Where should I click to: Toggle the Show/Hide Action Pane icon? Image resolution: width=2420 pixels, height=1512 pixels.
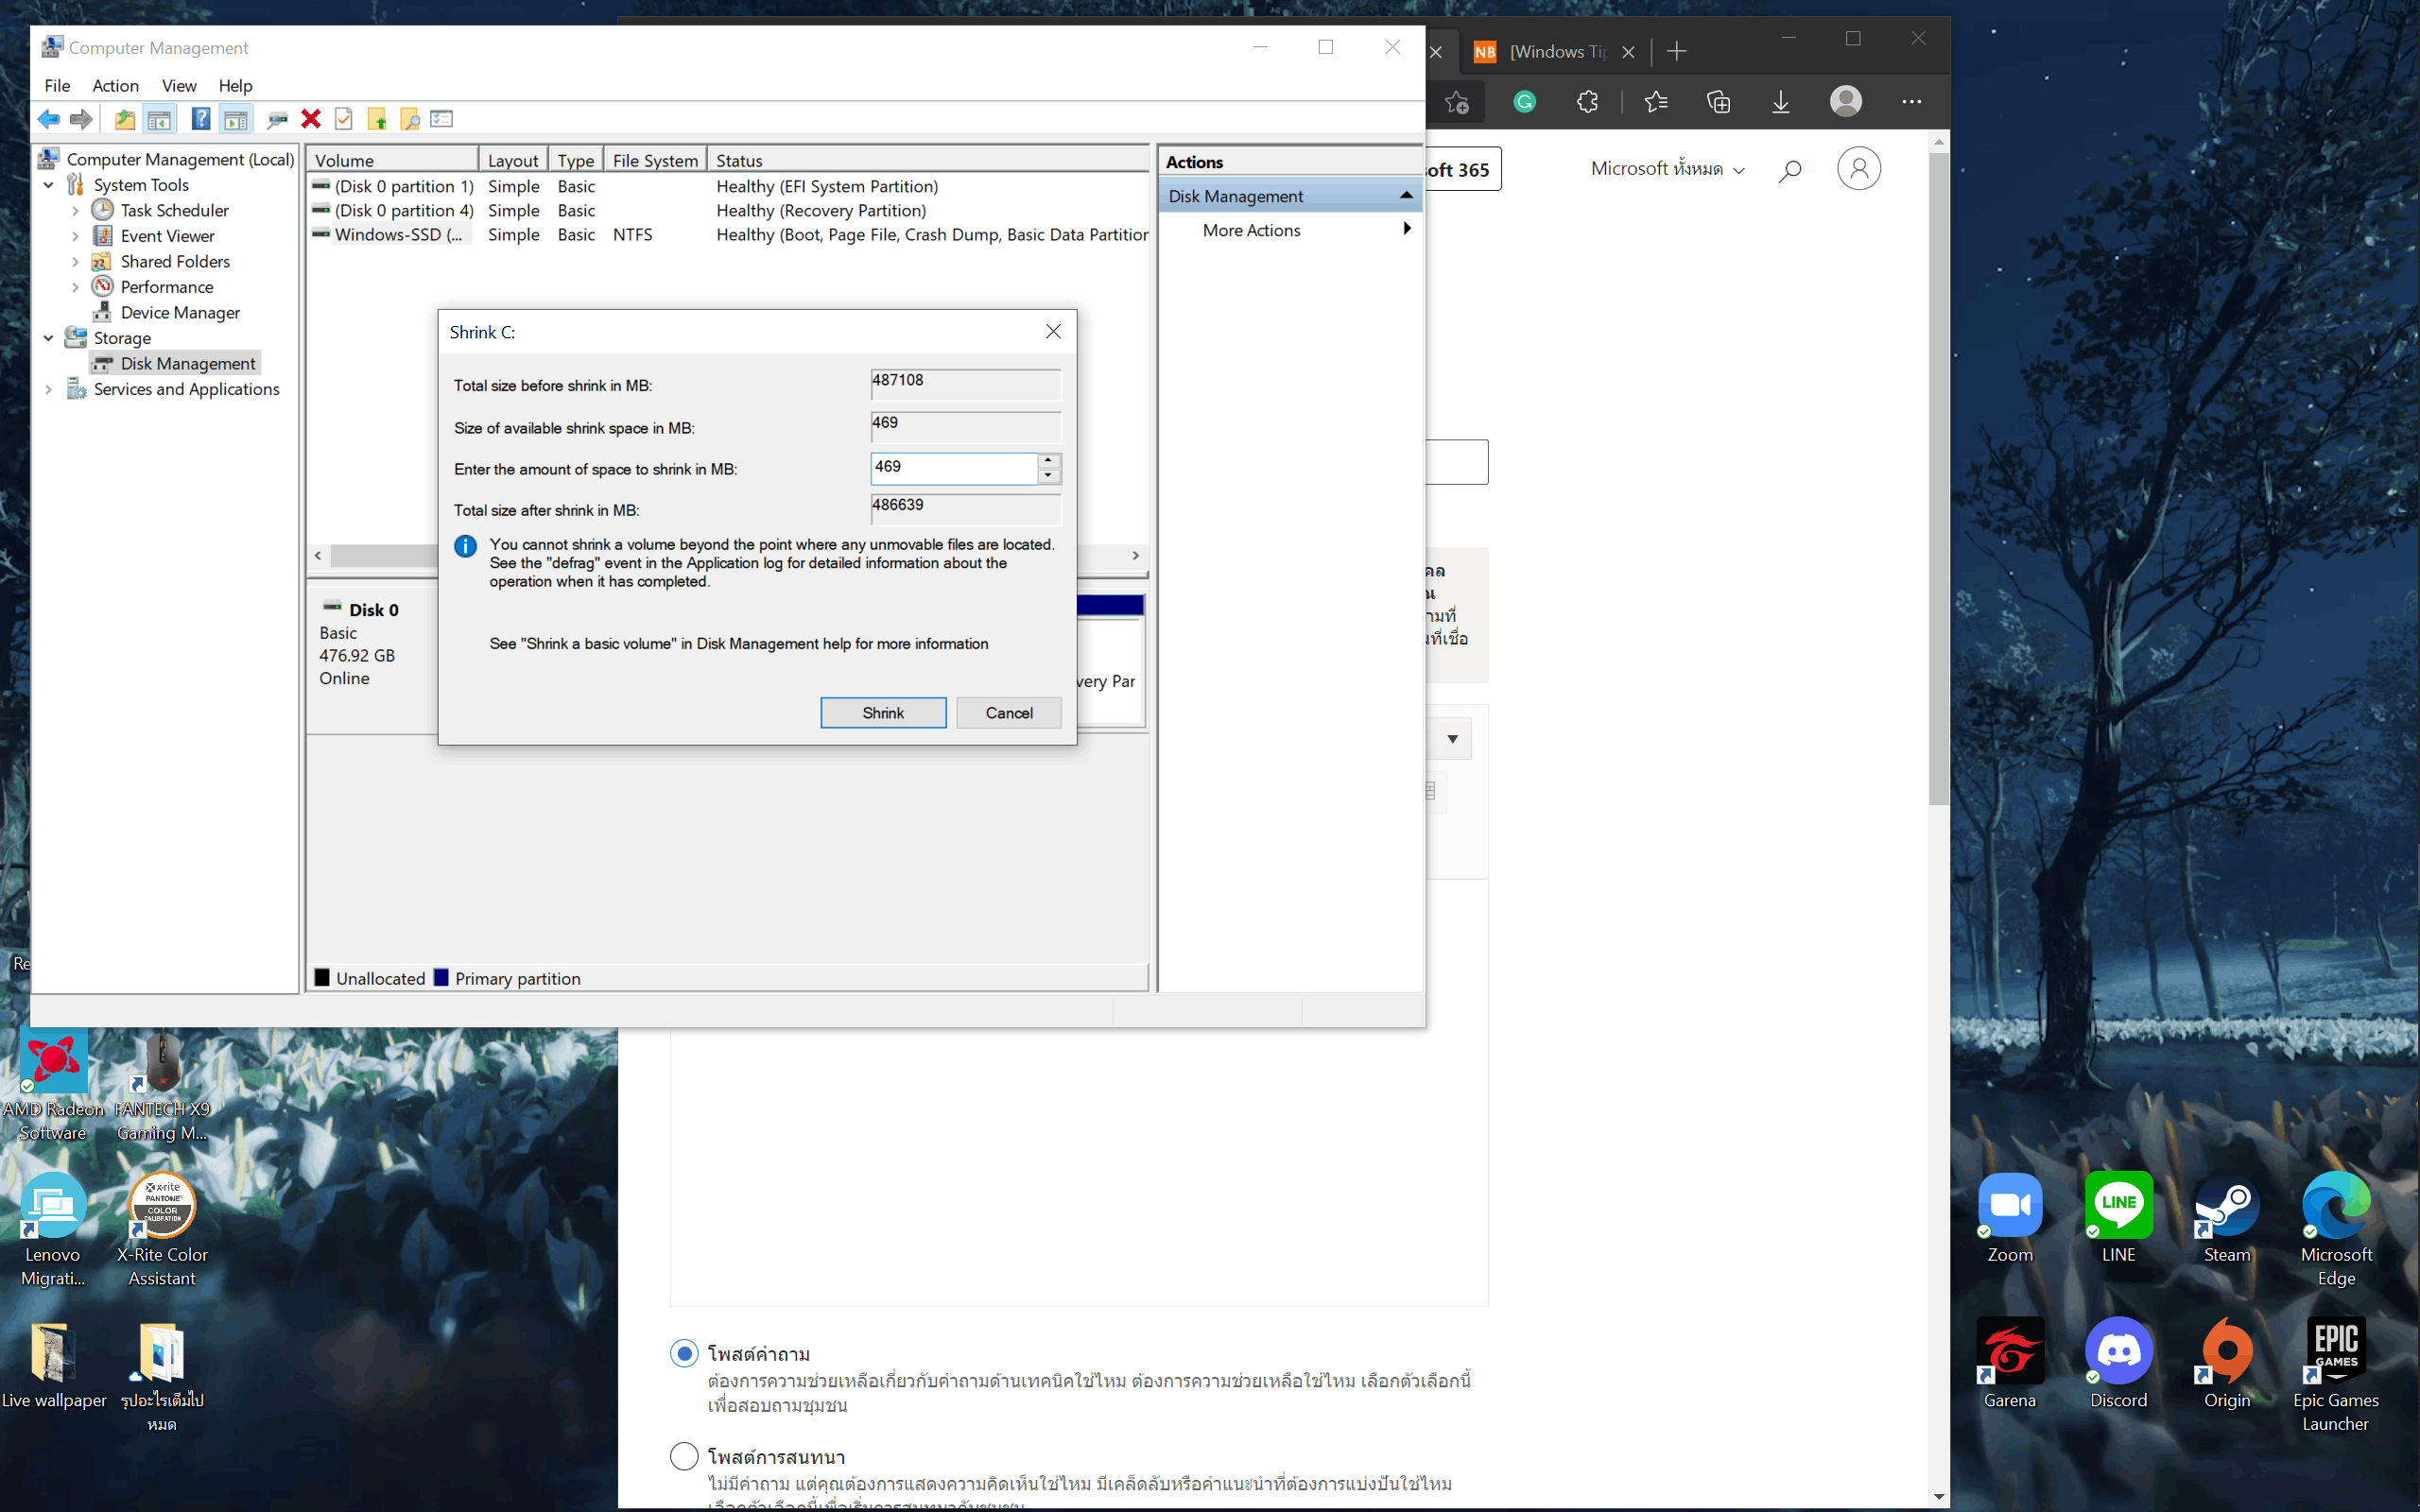tap(236, 119)
